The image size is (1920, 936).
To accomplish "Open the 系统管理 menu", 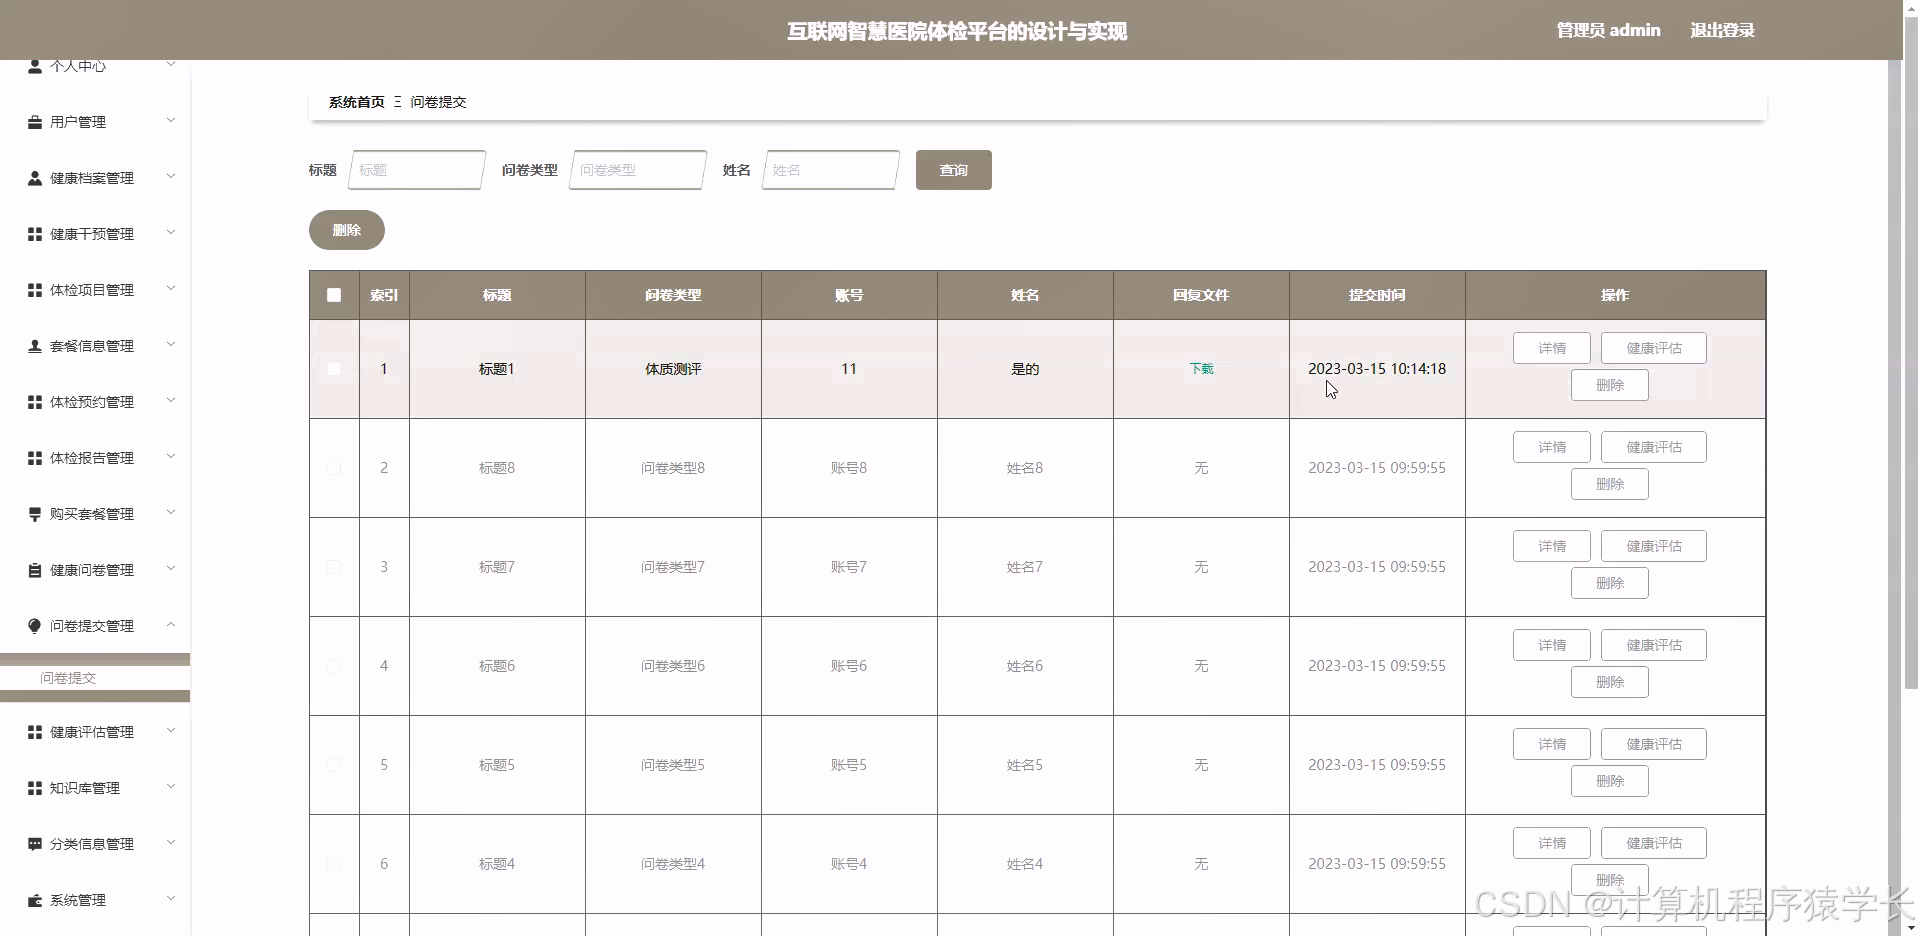I will [x=95, y=900].
